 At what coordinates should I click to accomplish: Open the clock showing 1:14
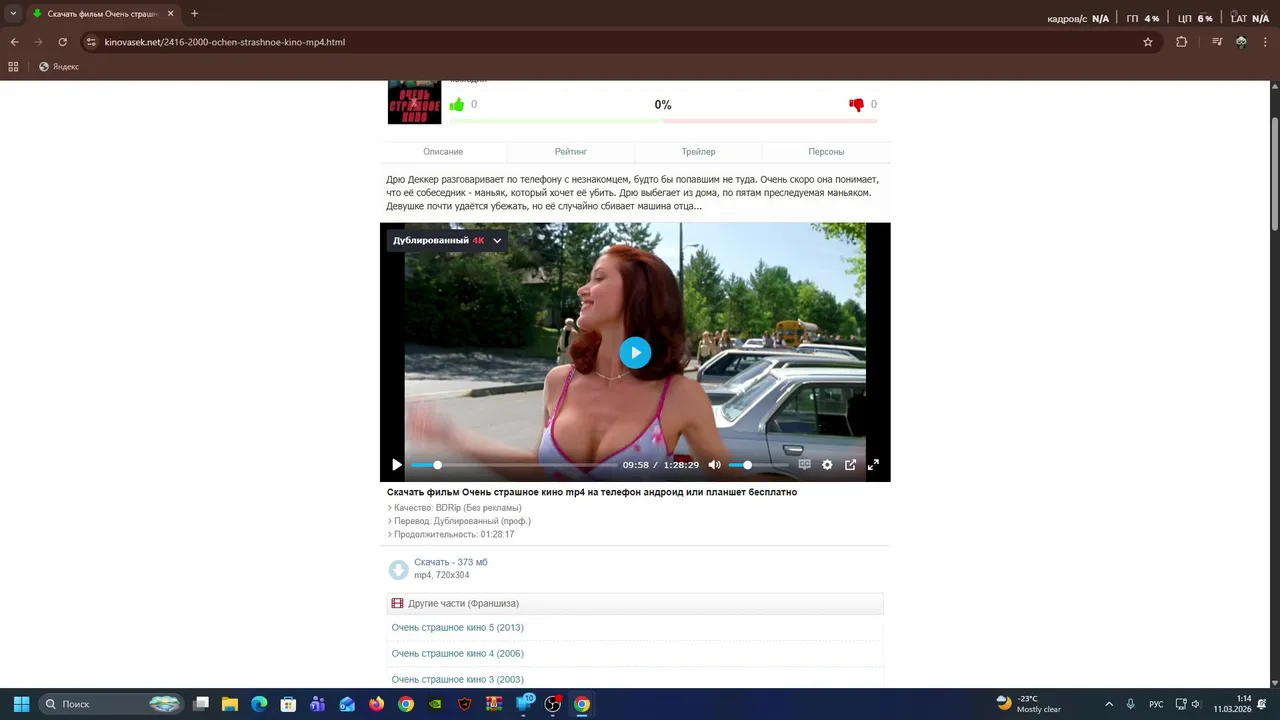coord(1233,704)
